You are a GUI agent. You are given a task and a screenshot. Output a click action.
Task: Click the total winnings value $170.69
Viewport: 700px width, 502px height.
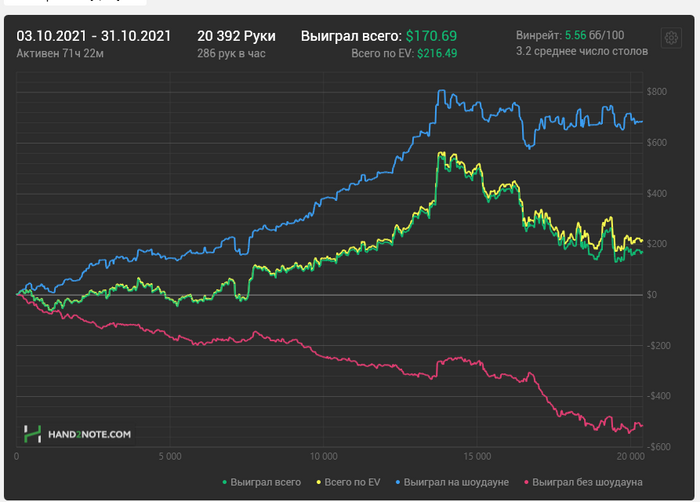coord(431,36)
